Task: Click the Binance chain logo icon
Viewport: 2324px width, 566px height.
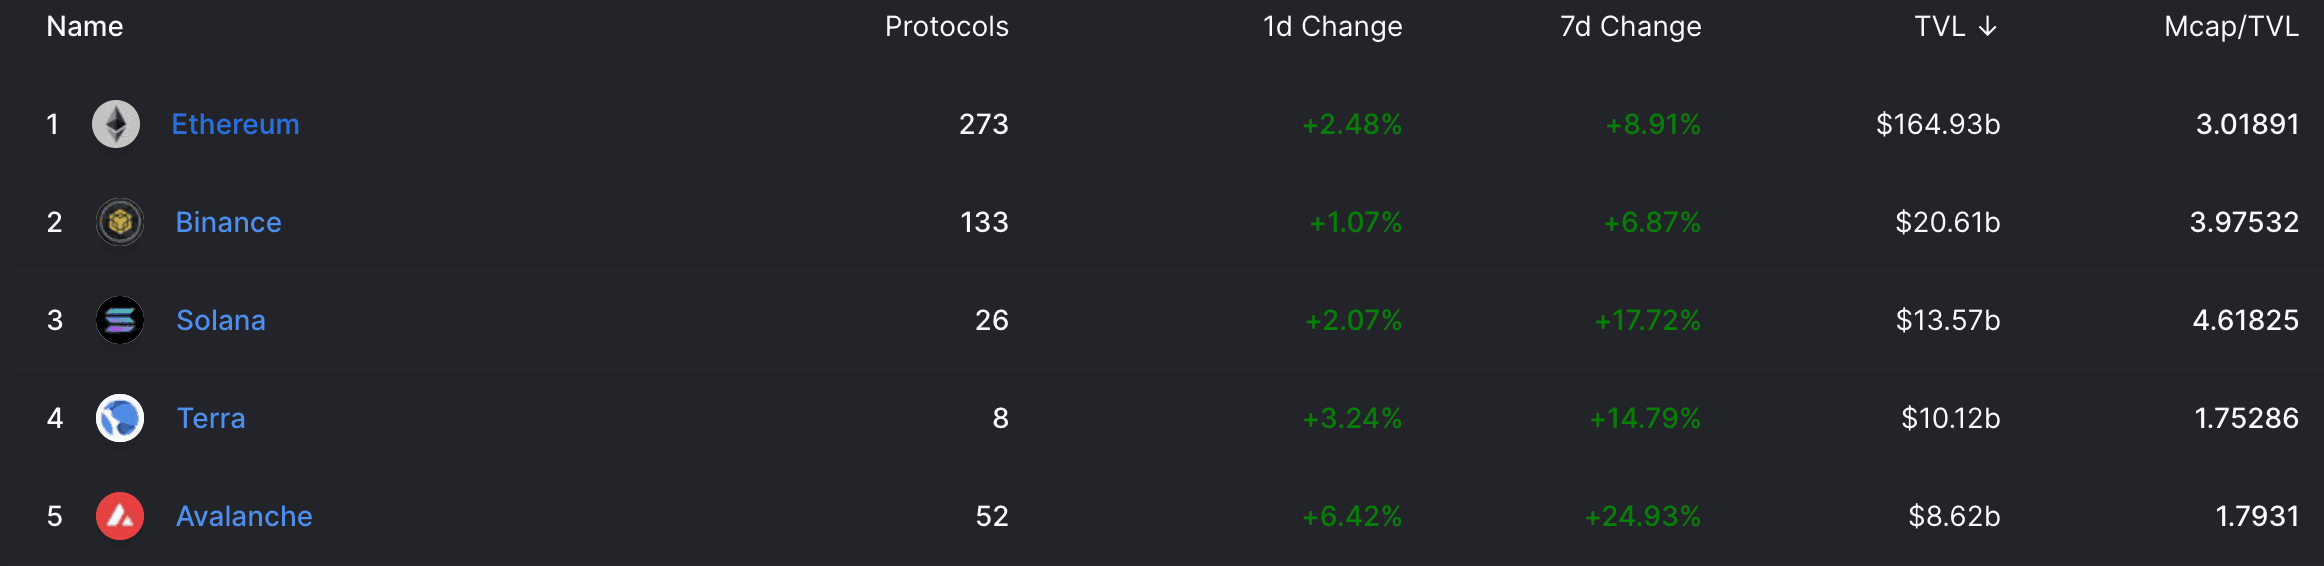Action: click(120, 222)
